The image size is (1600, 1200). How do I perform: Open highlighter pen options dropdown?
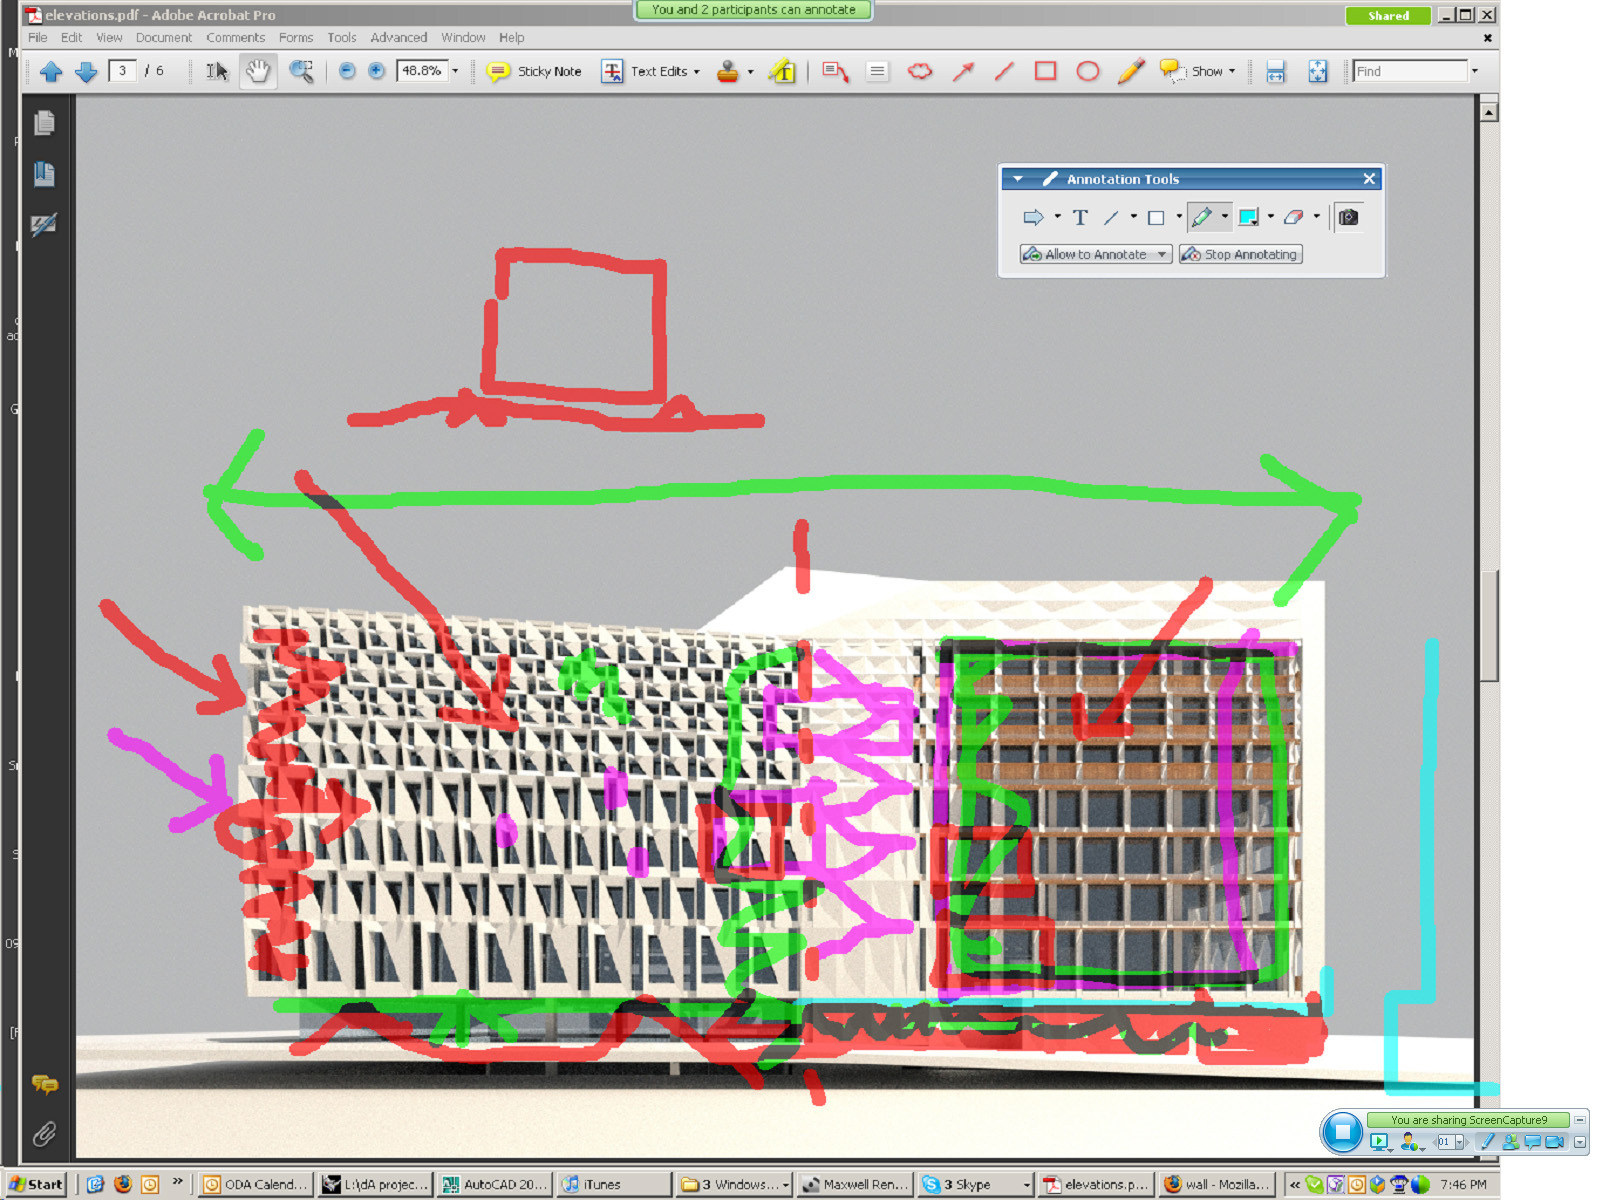point(1225,217)
